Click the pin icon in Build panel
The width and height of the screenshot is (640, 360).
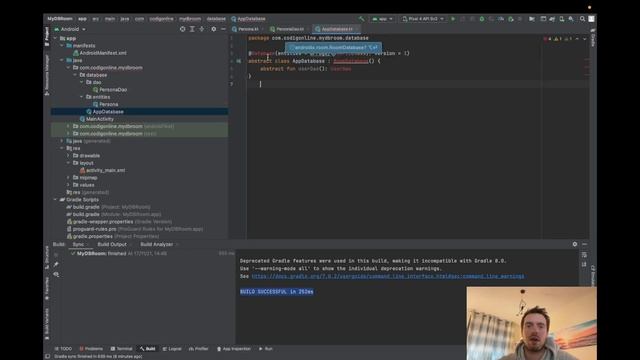tap(56, 264)
